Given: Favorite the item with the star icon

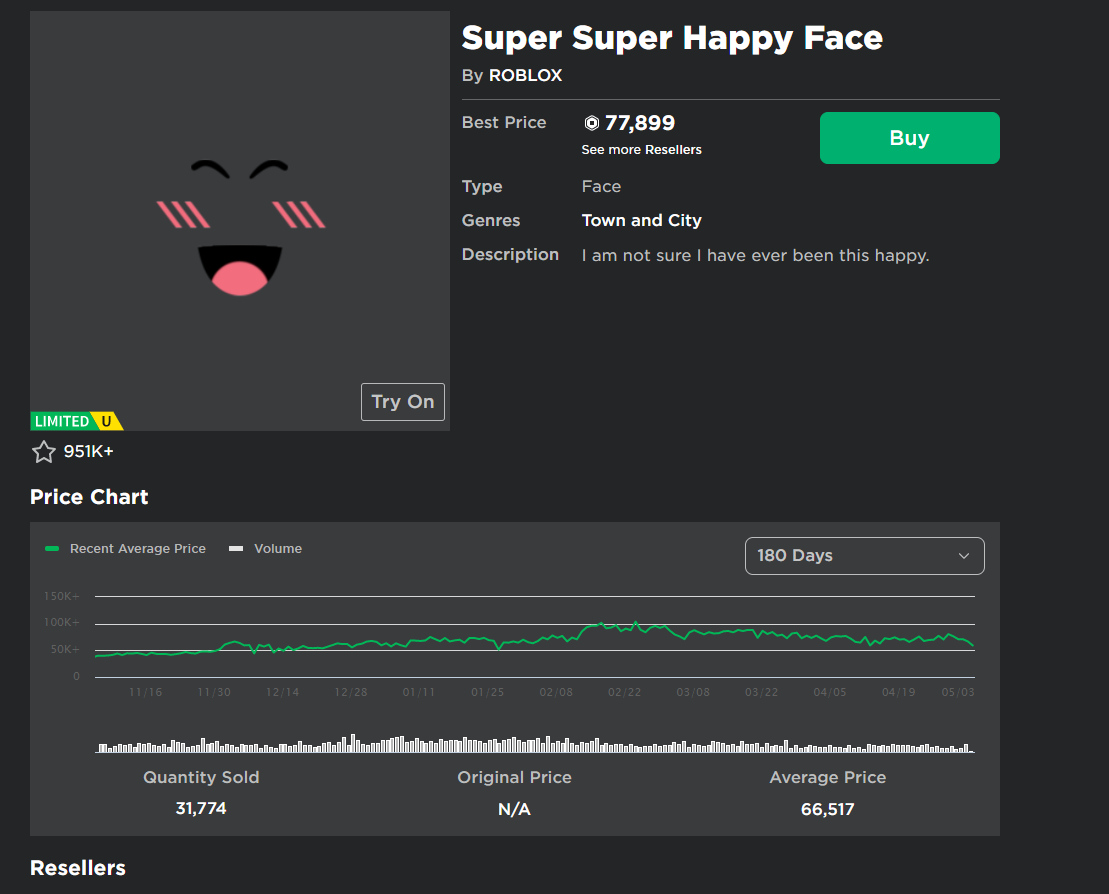Looking at the screenshot, I should pos(44,451).
